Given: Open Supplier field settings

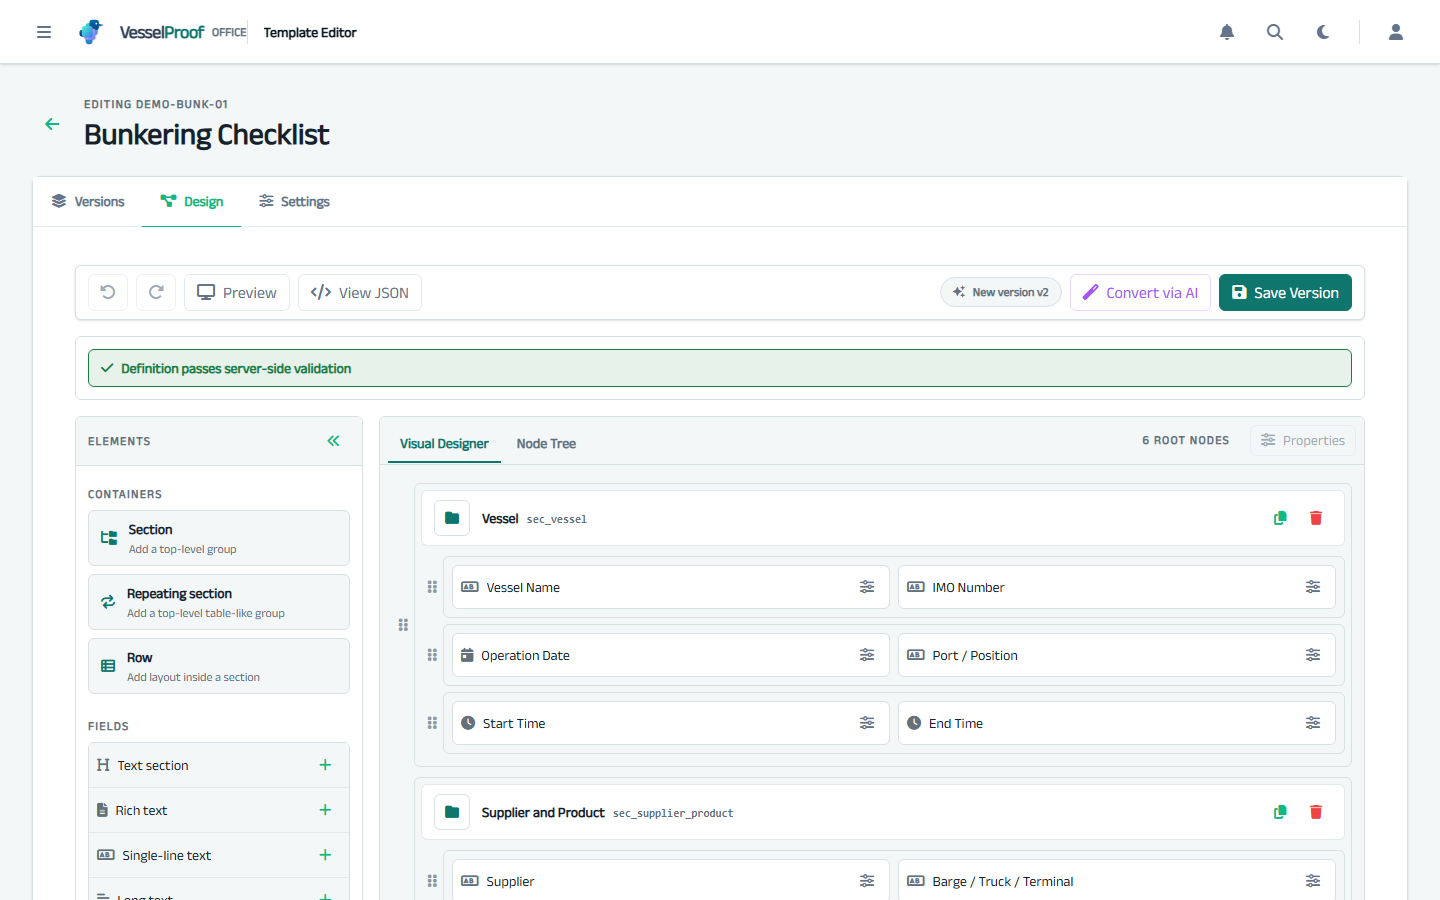Looking at the screenshot, I should coord(867,881).
